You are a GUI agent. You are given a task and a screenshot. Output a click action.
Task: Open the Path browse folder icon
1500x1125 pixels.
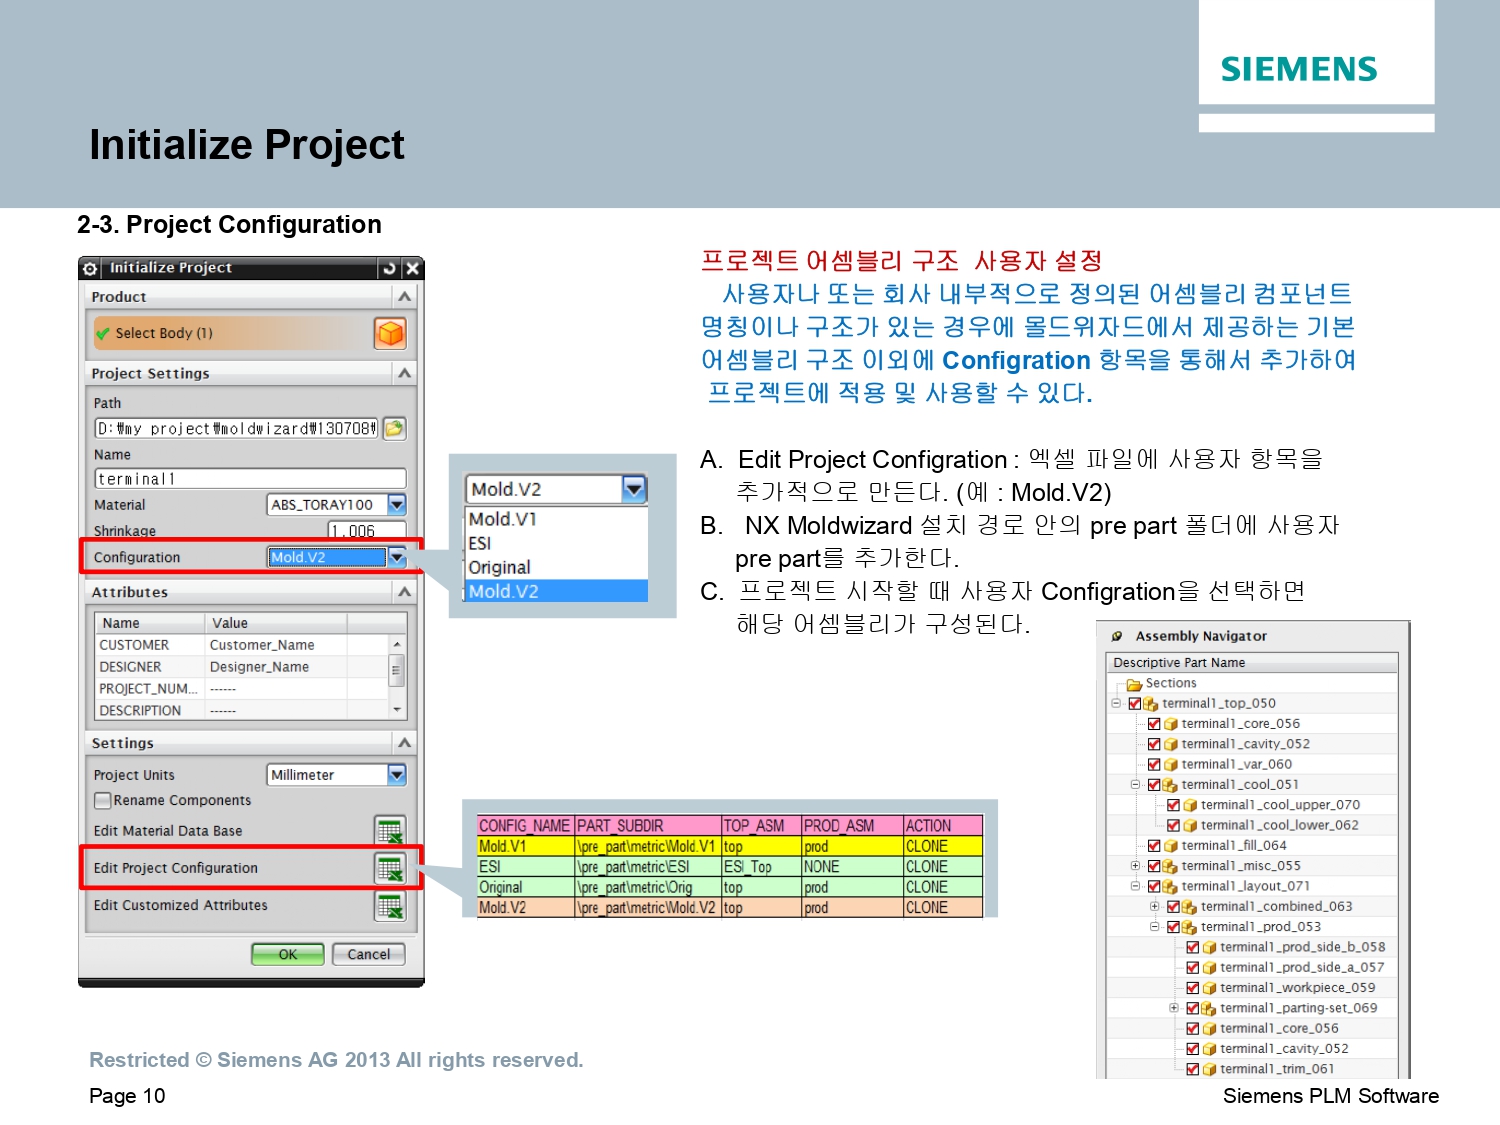coord(394,428)
